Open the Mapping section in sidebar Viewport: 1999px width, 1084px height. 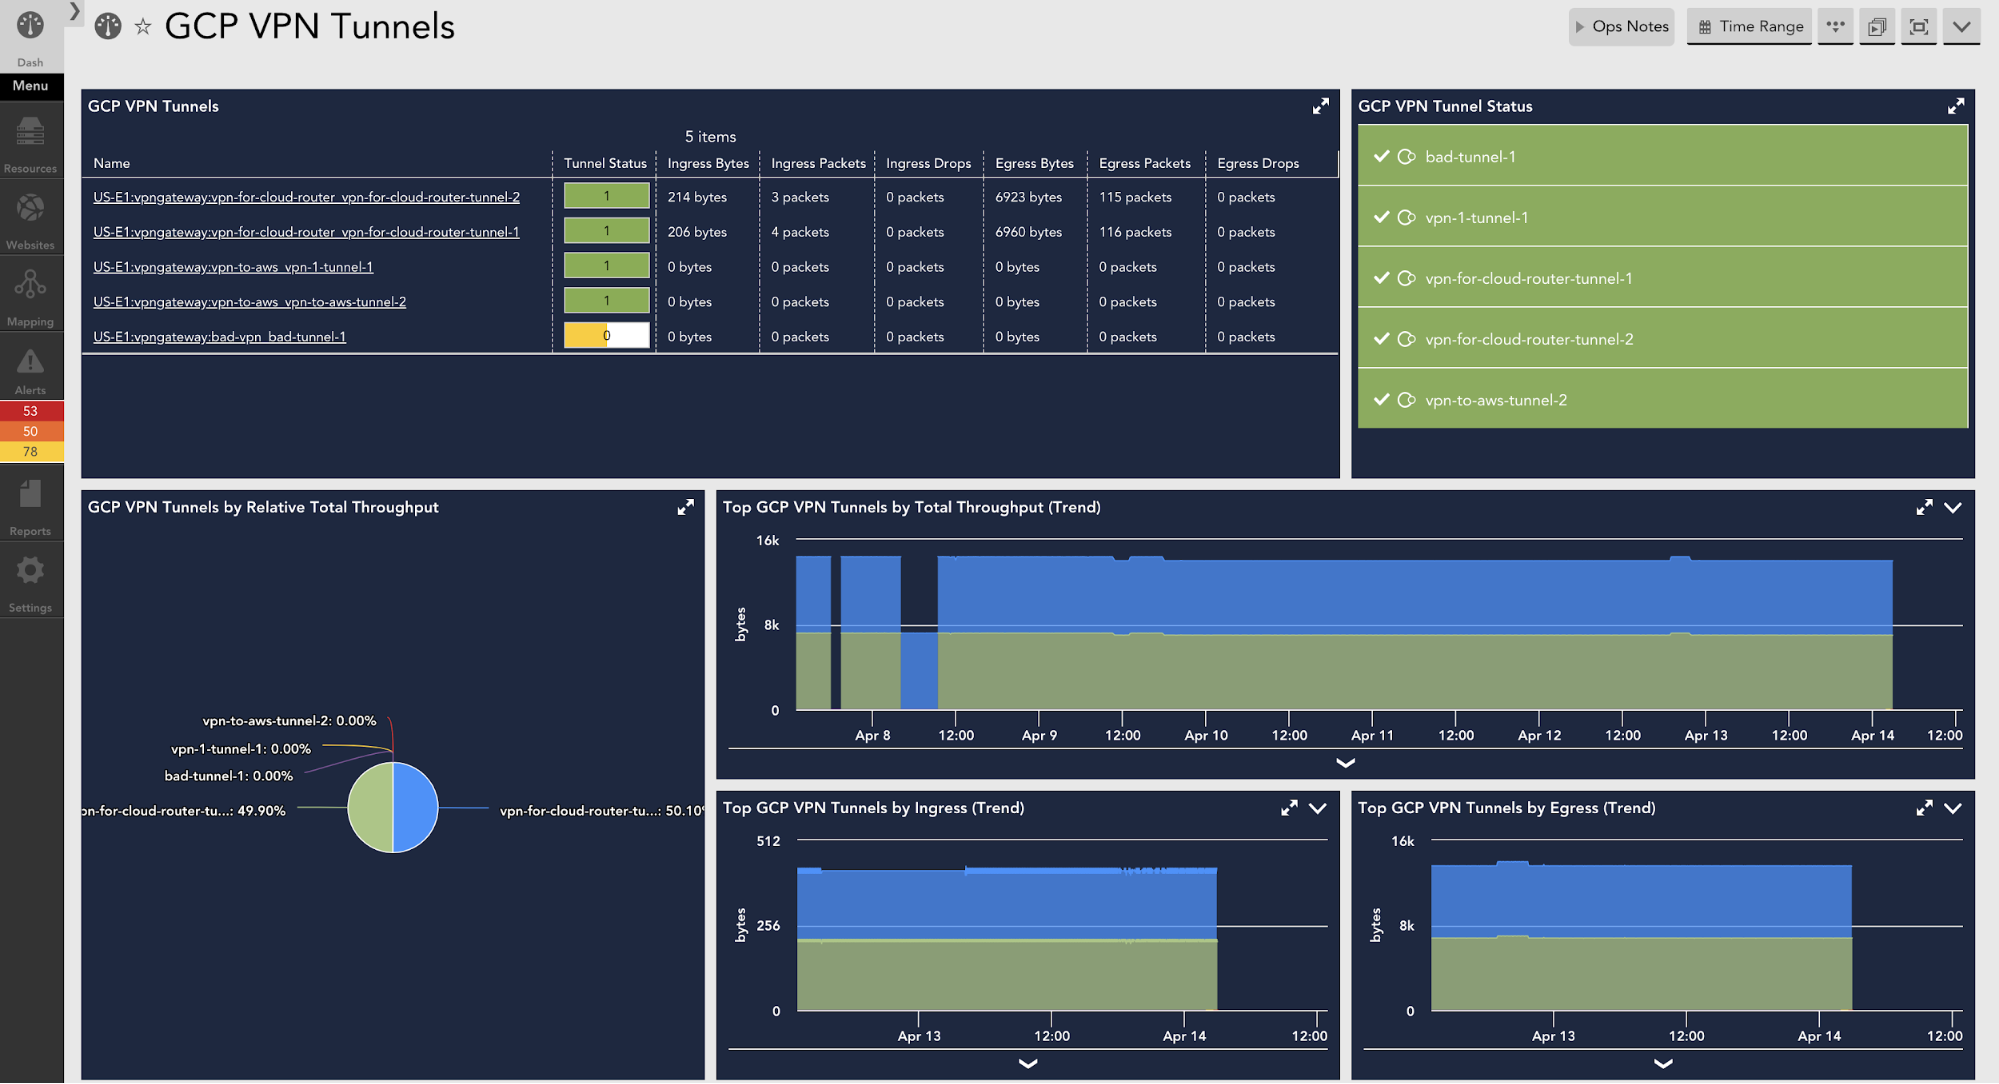coord(30,297)
